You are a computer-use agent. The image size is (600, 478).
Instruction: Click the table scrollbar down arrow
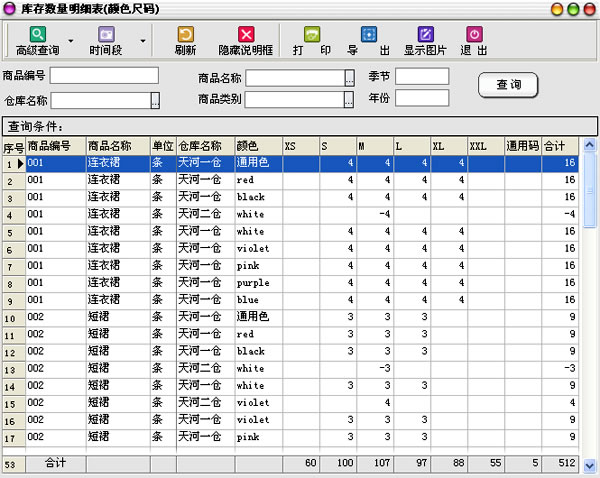point(589,465)
